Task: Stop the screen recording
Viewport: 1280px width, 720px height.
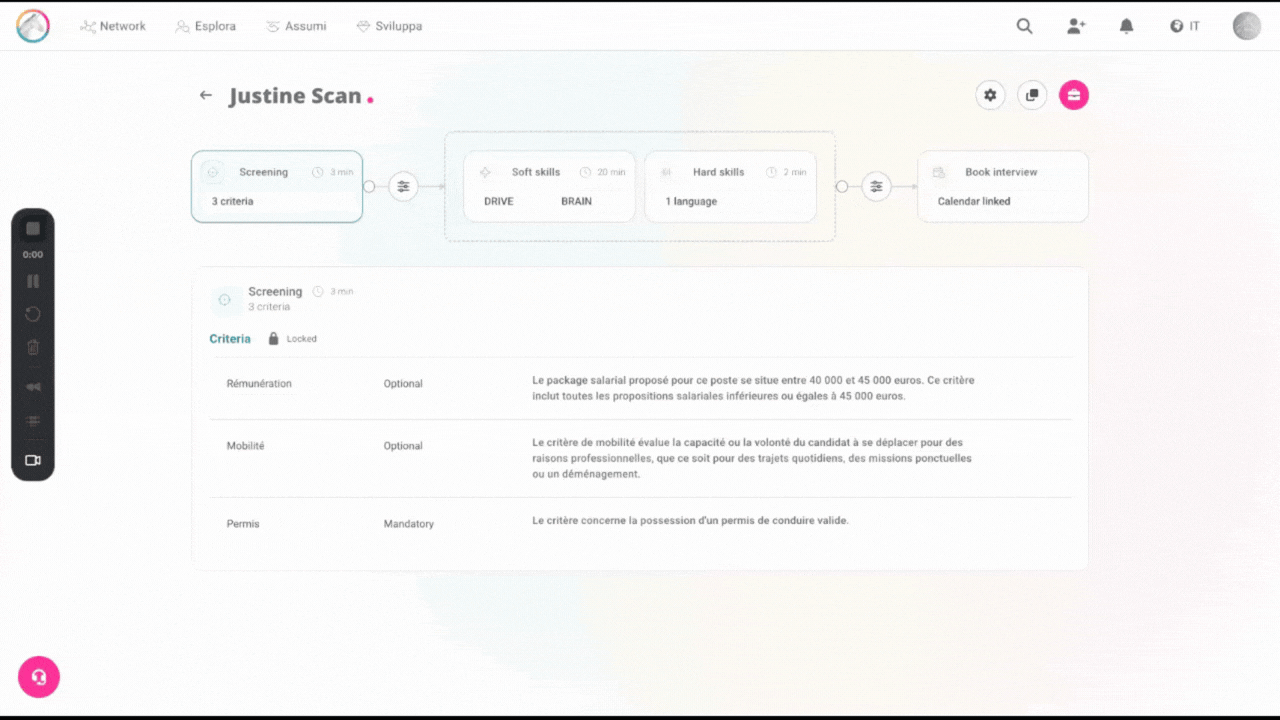Action: click(x=33, y=229)
